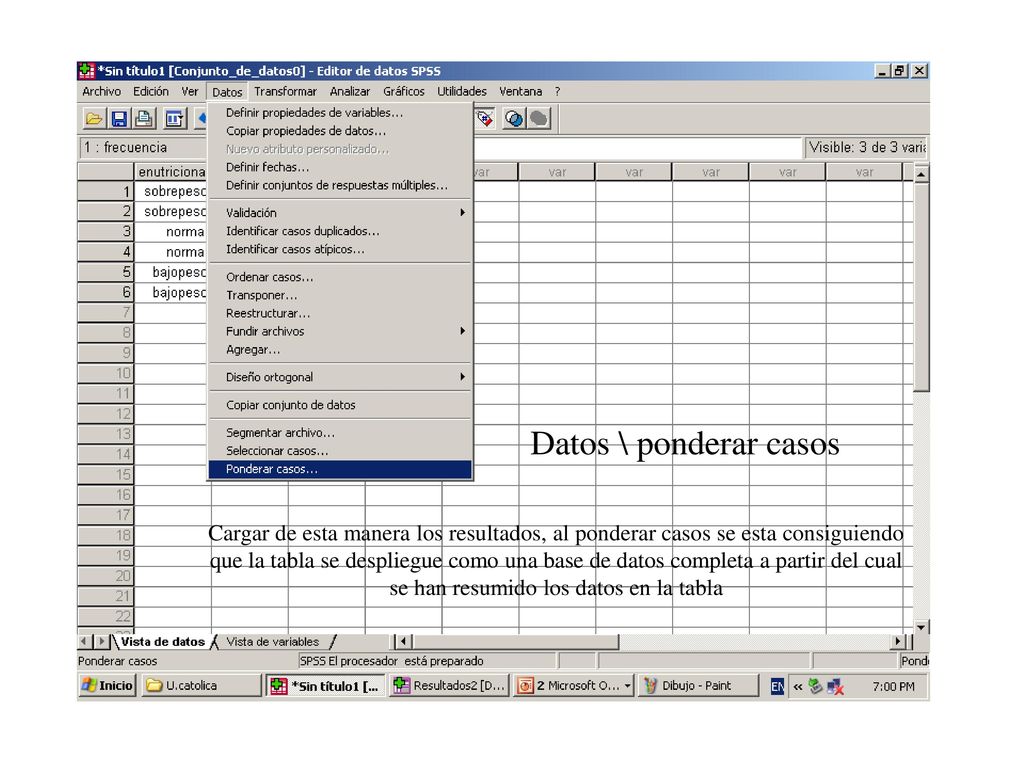The width and height of the screenshot is (1024, 768).
Task: Choose Identificar casos duplicados
Action: point(340,231)
